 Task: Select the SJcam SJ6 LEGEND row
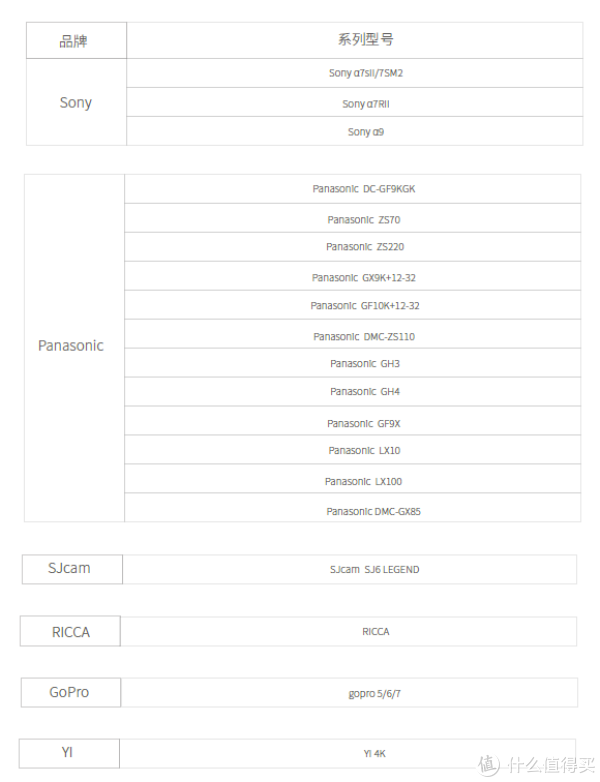point(350,569)
